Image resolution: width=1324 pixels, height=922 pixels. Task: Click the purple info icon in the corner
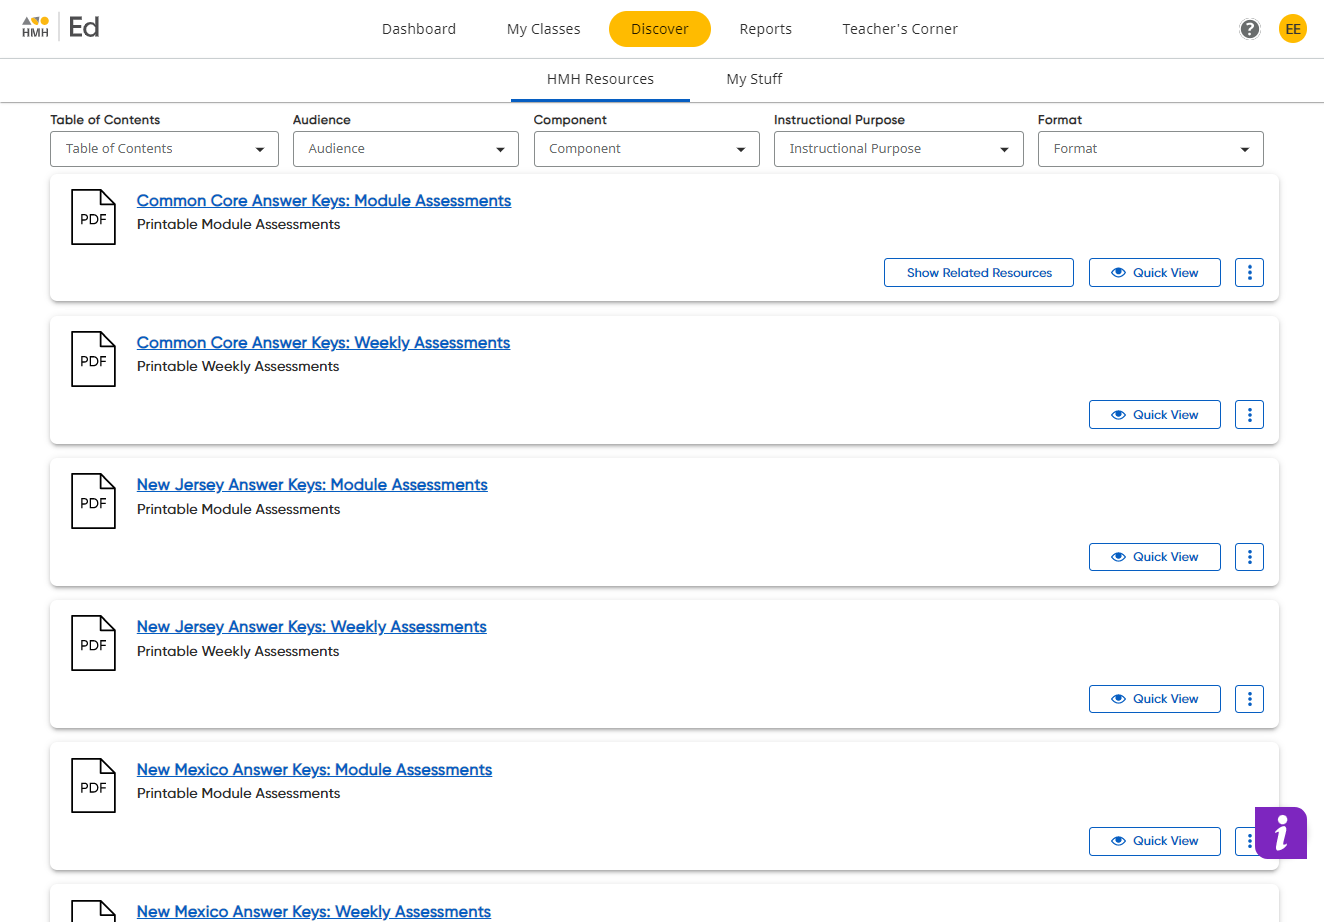(1281, 833)
